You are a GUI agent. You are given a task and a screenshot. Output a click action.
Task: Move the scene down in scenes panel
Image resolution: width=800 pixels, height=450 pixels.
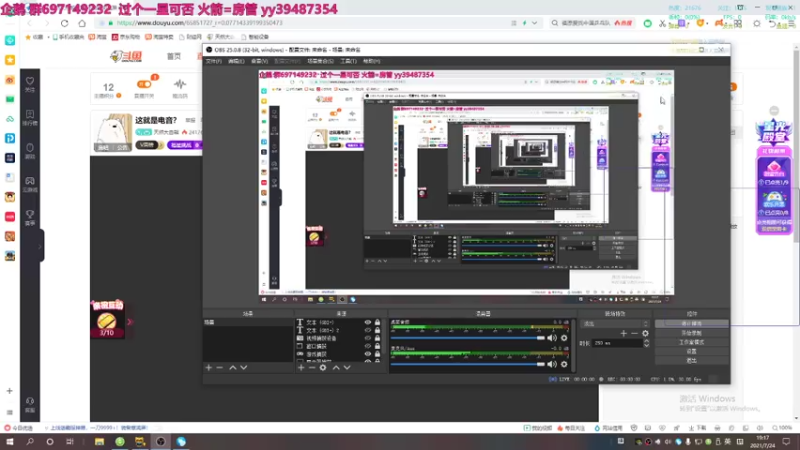coord(244,367)
